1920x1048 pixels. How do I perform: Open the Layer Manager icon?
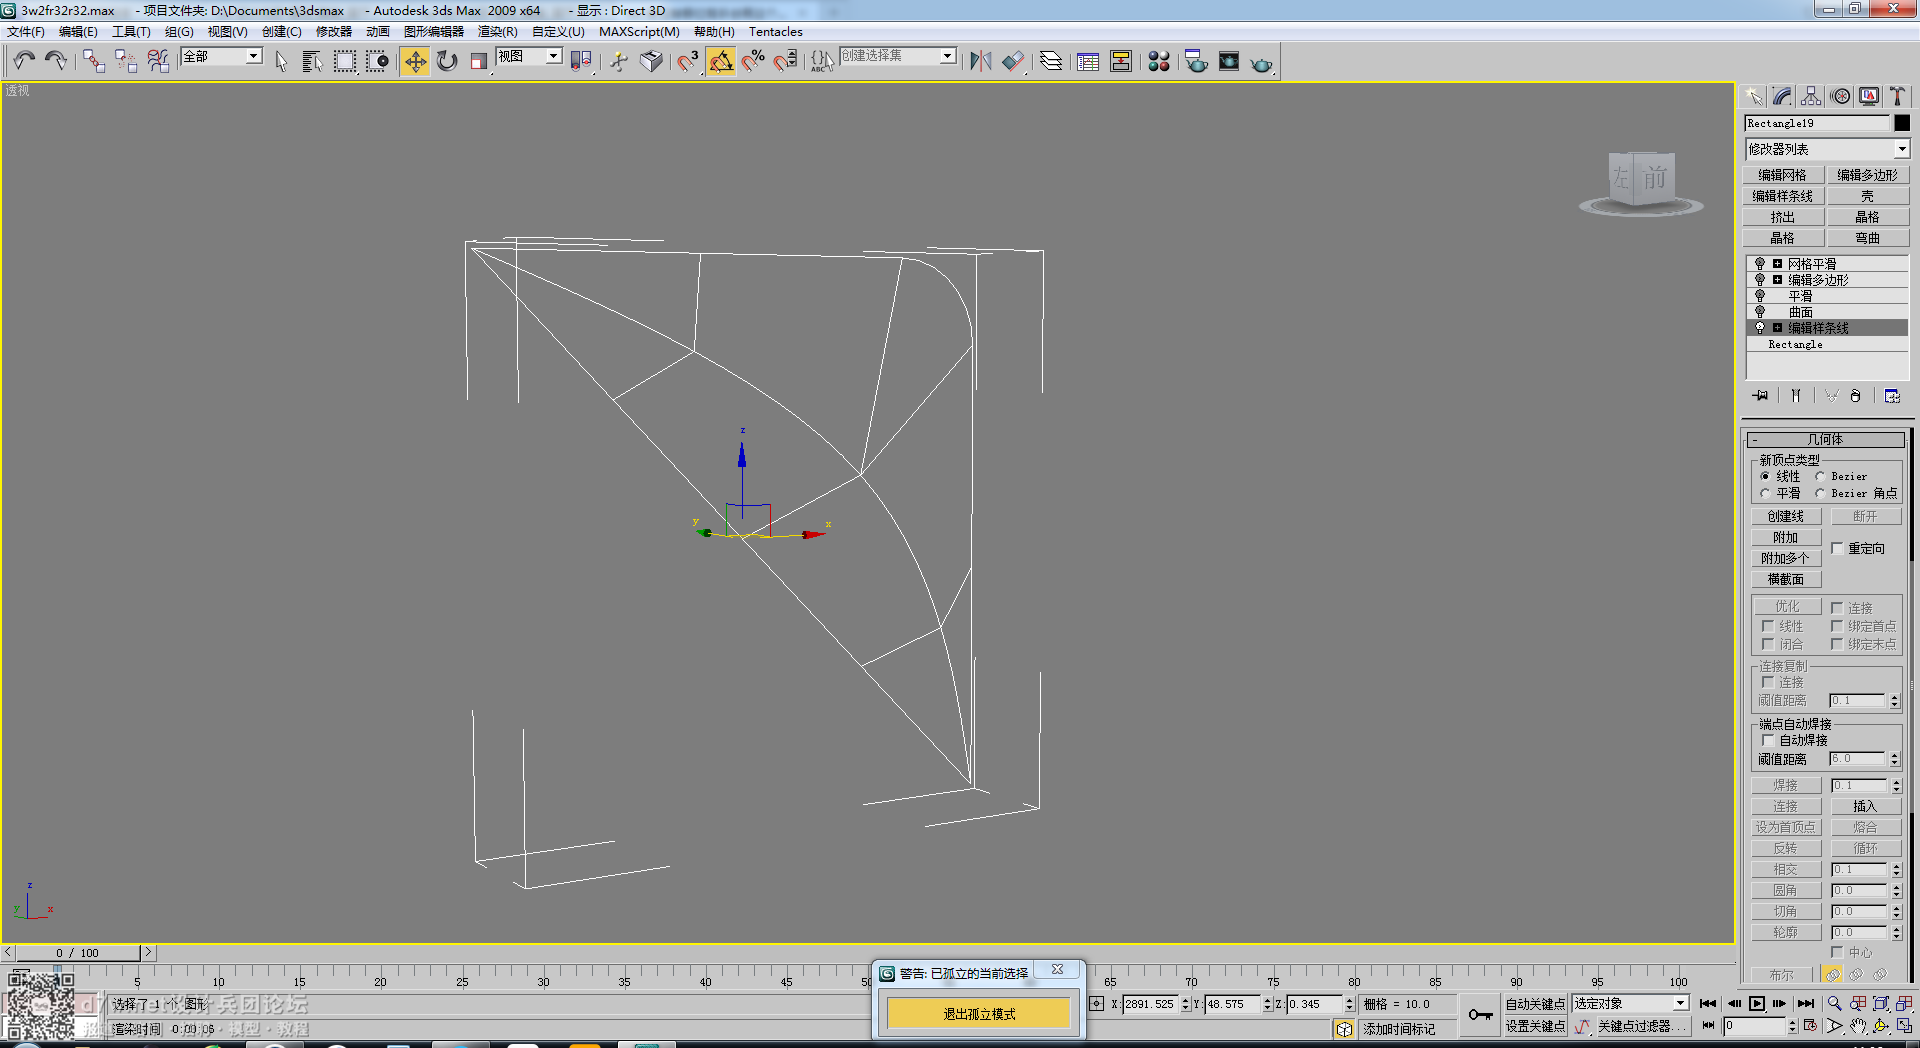click(x=1051, y=61)
